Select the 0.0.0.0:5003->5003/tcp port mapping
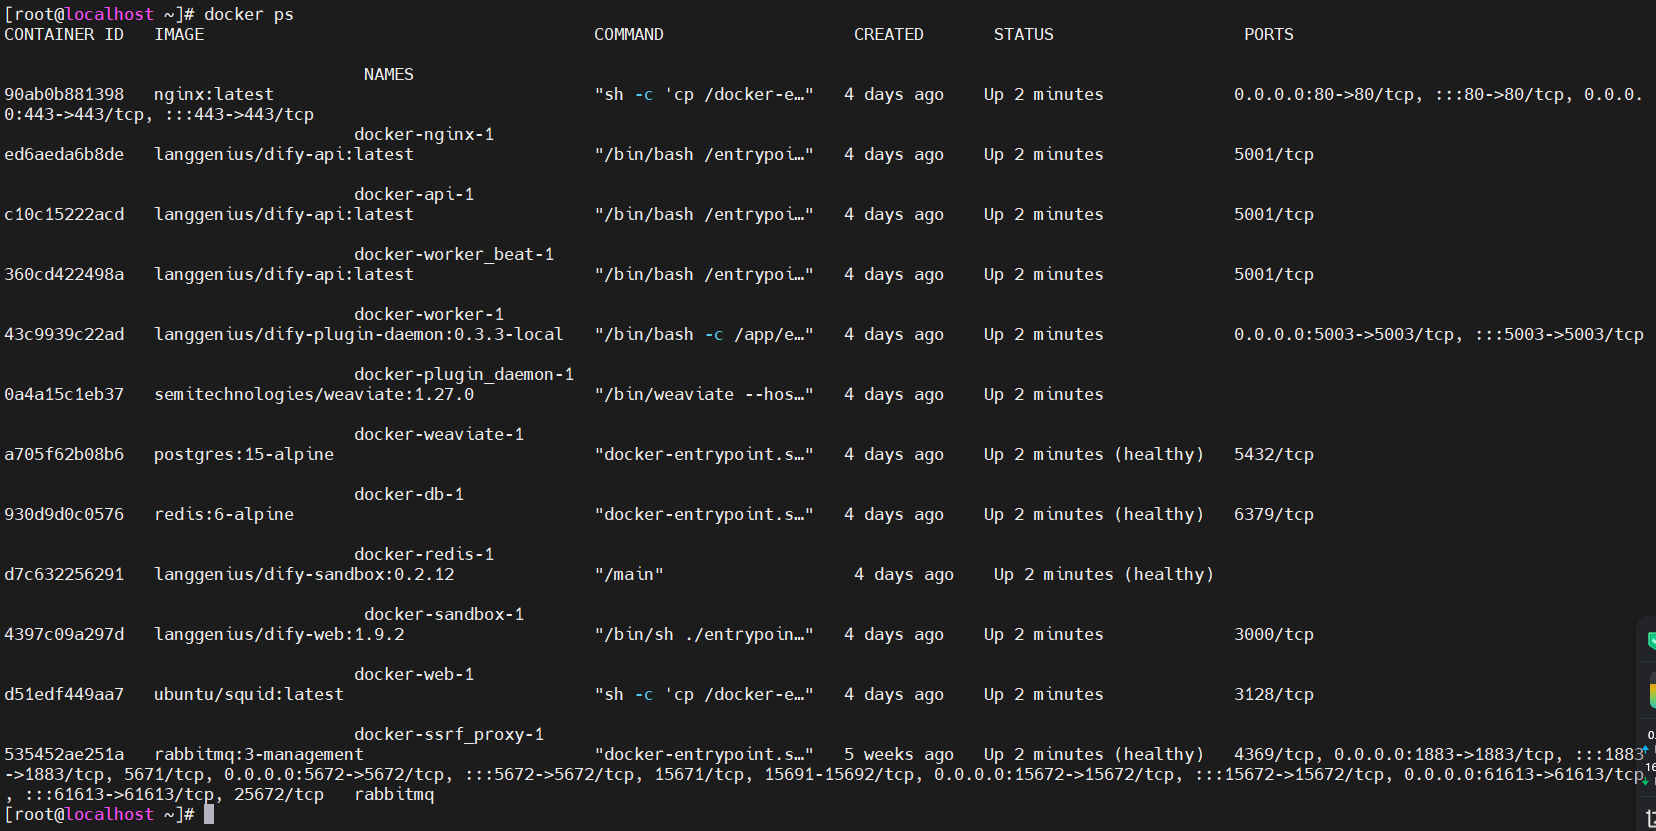Screen dimensions: 1656x831 click(x=1344, y=334)
